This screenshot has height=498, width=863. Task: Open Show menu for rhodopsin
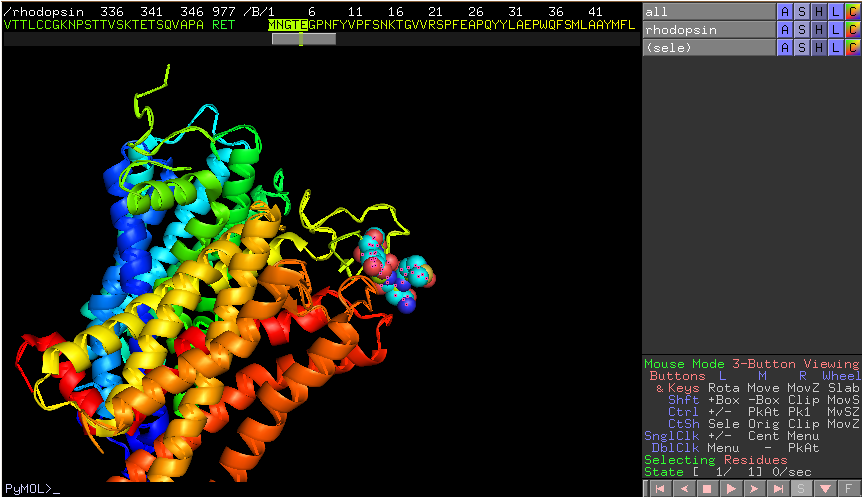click(802, 30)
